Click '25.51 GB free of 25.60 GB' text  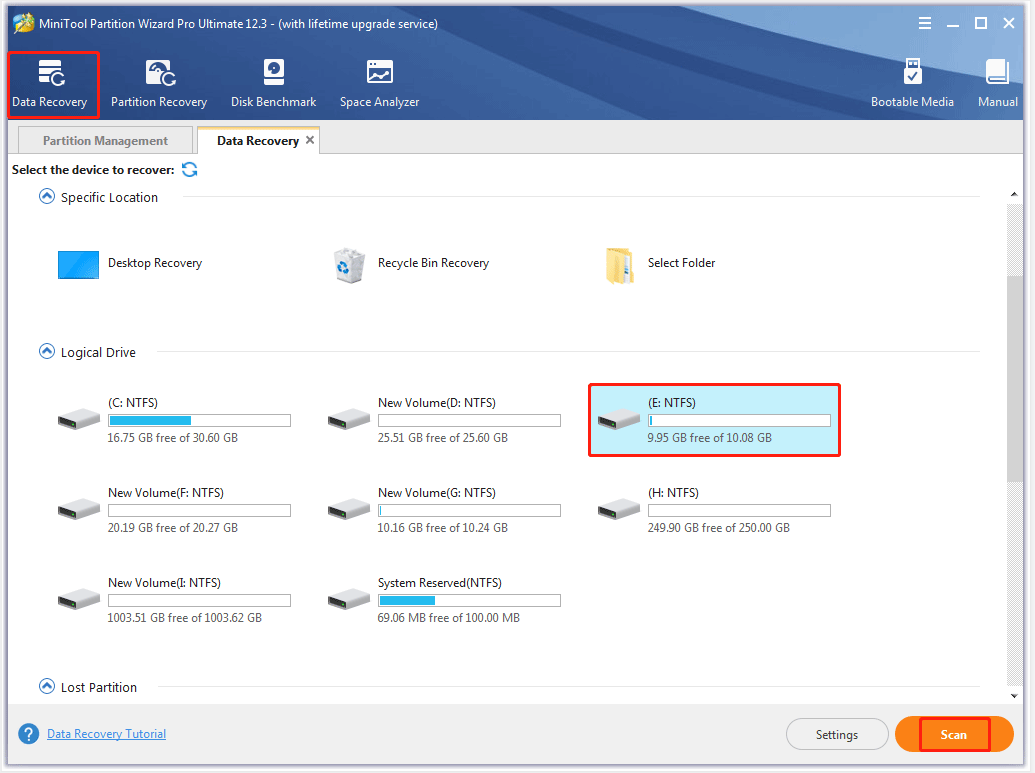(x=443, y=438)
